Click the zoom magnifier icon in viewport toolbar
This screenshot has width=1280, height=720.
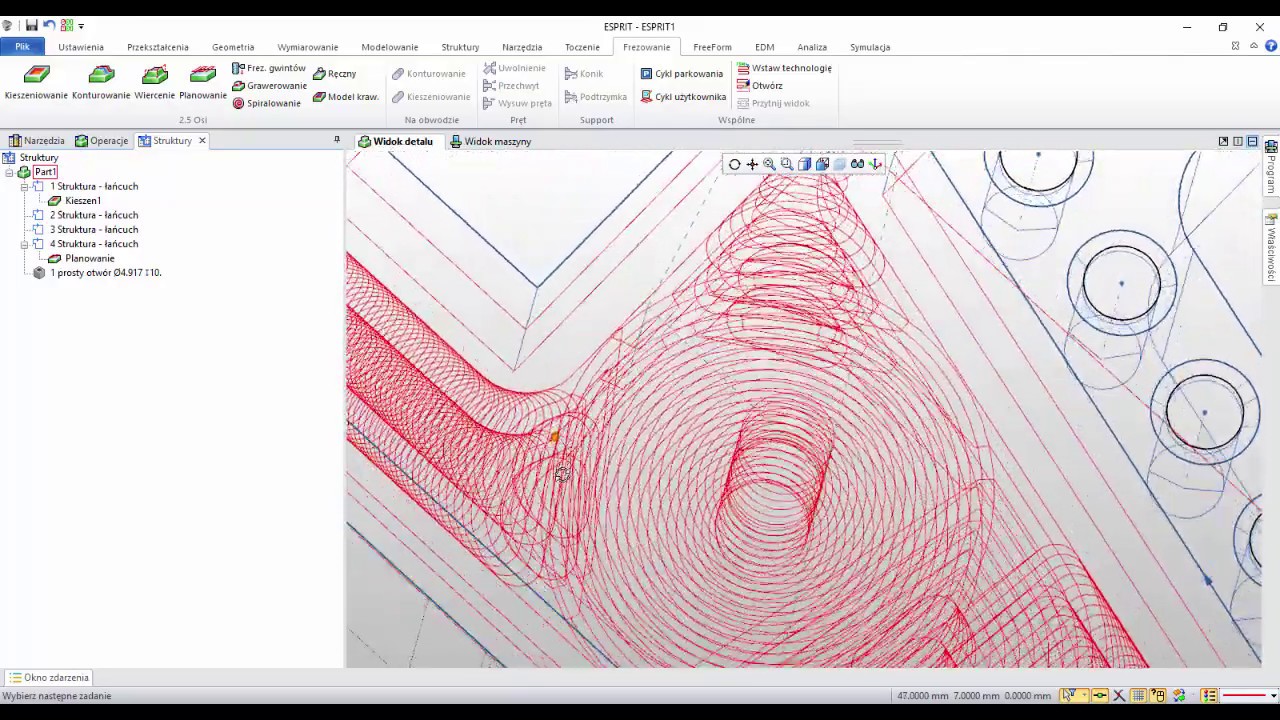click(x=769, y=164)
